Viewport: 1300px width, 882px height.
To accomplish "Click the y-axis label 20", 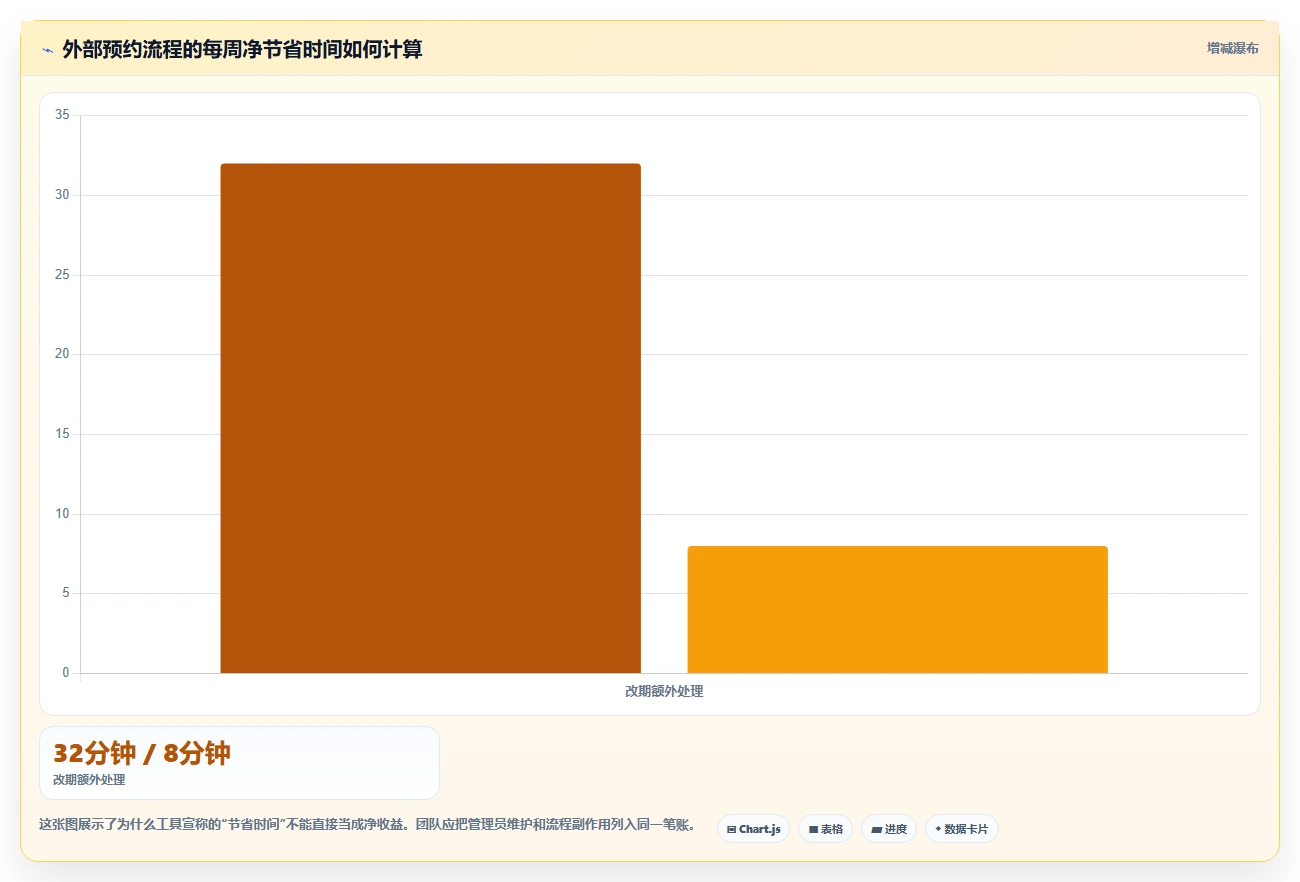I will (62, 354).
